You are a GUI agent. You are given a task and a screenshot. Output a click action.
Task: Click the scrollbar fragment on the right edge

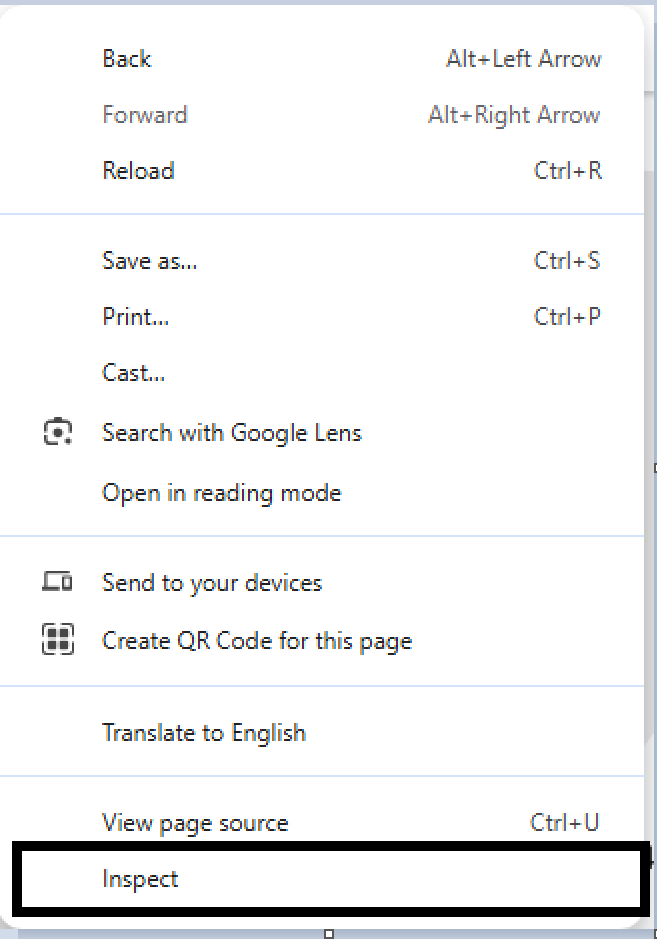(651, 467)
